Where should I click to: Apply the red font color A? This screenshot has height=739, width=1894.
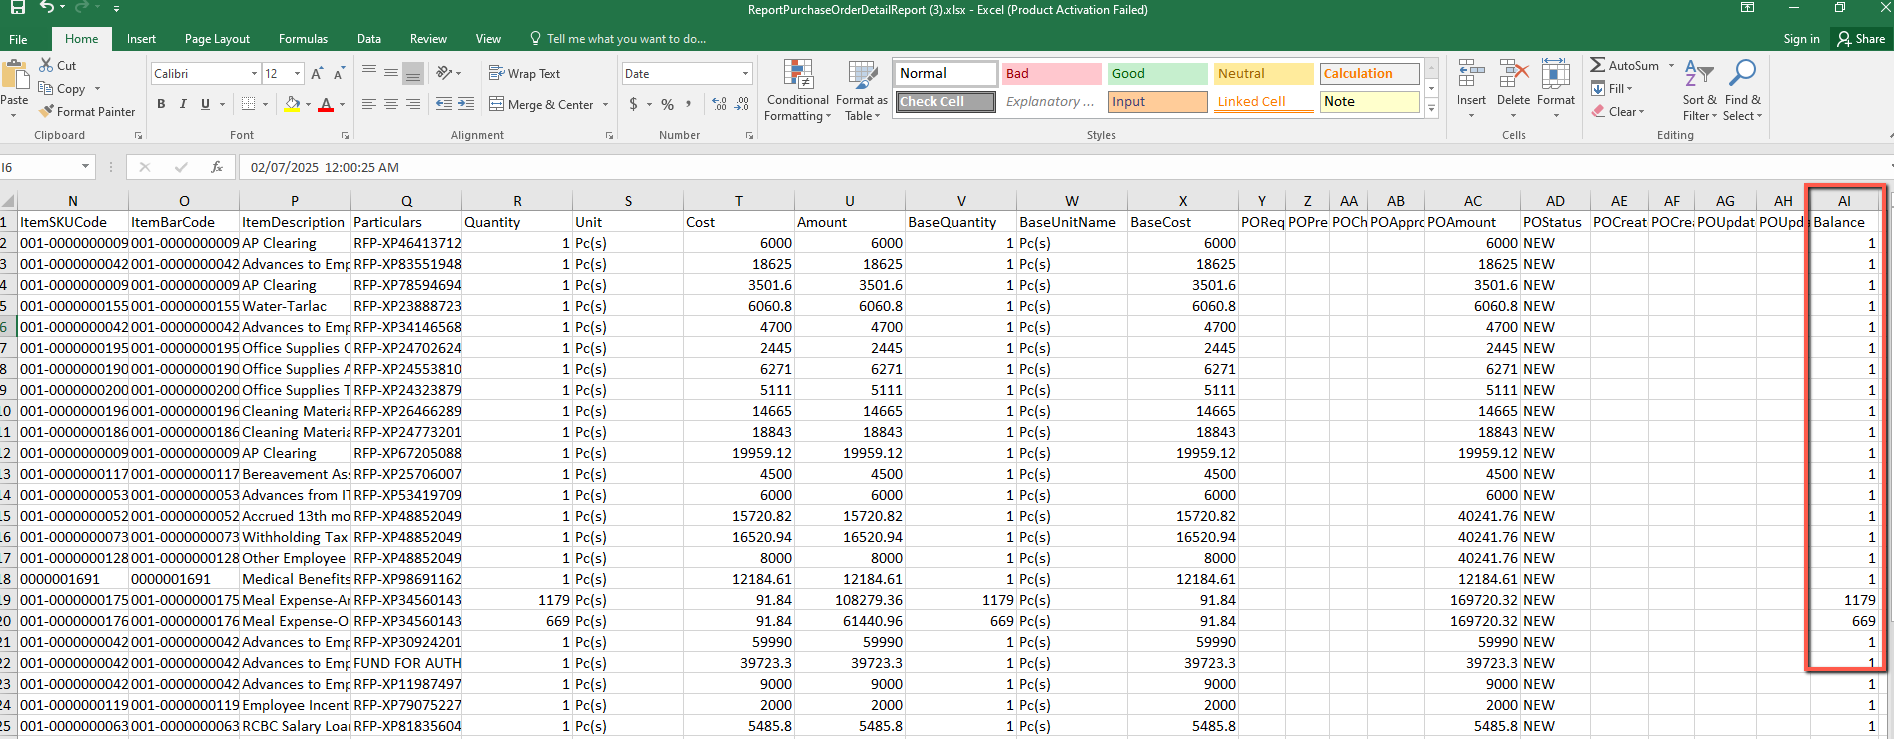tap(325, 104)
